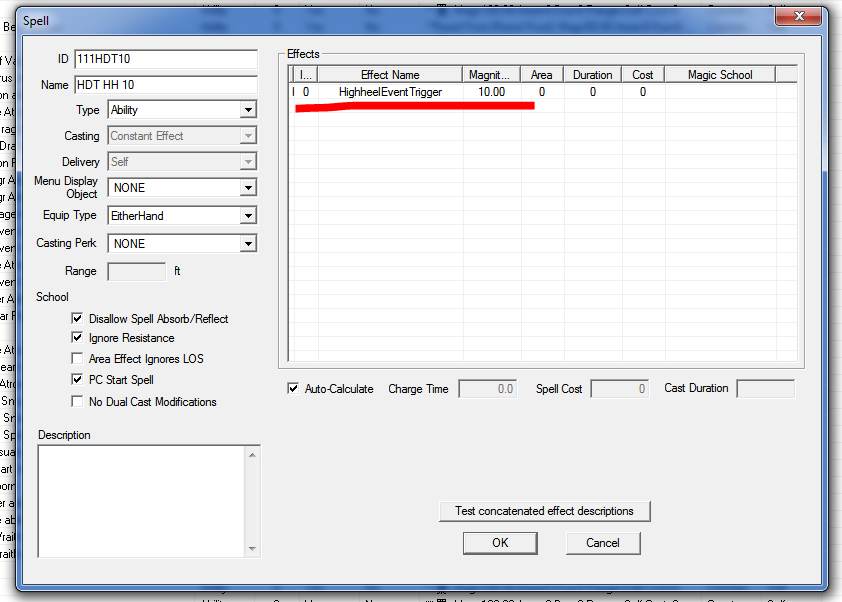Click the Cost column header

pos(643,75)
